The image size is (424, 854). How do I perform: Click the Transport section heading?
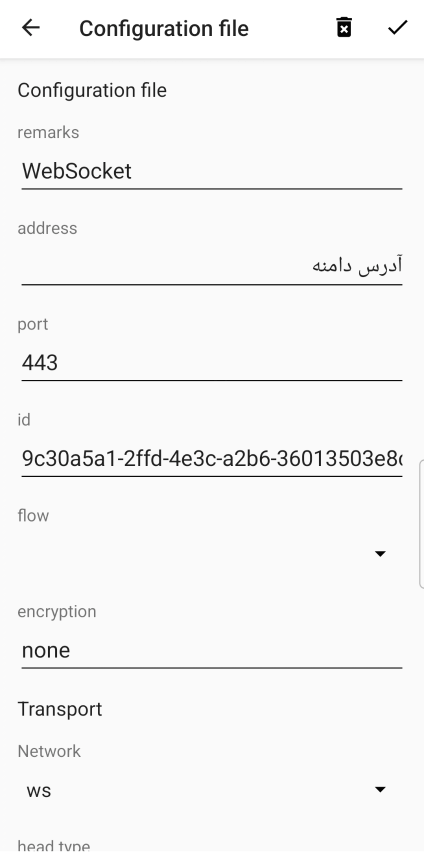tap(60, 709)
